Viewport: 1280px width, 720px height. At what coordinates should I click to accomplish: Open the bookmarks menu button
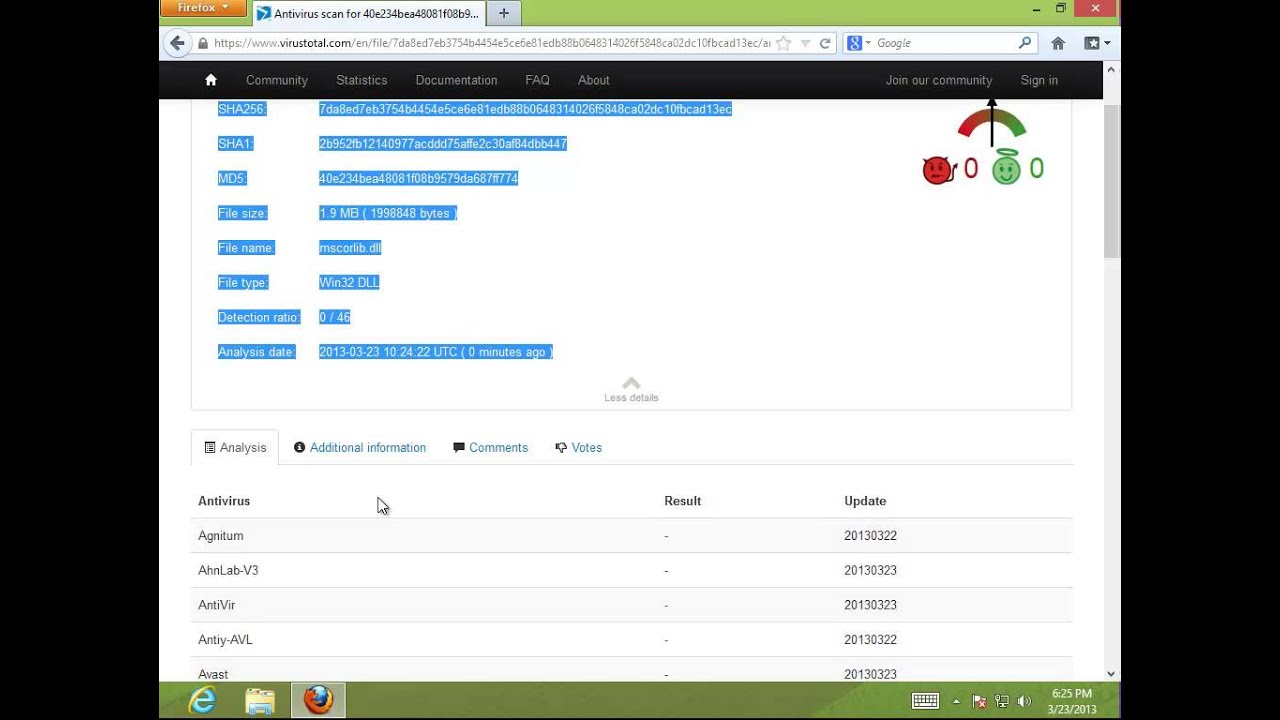1097,43
